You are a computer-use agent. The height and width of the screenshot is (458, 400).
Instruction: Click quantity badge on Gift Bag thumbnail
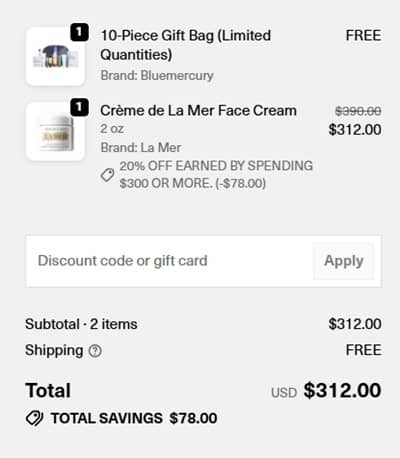(x=79, y=32)
